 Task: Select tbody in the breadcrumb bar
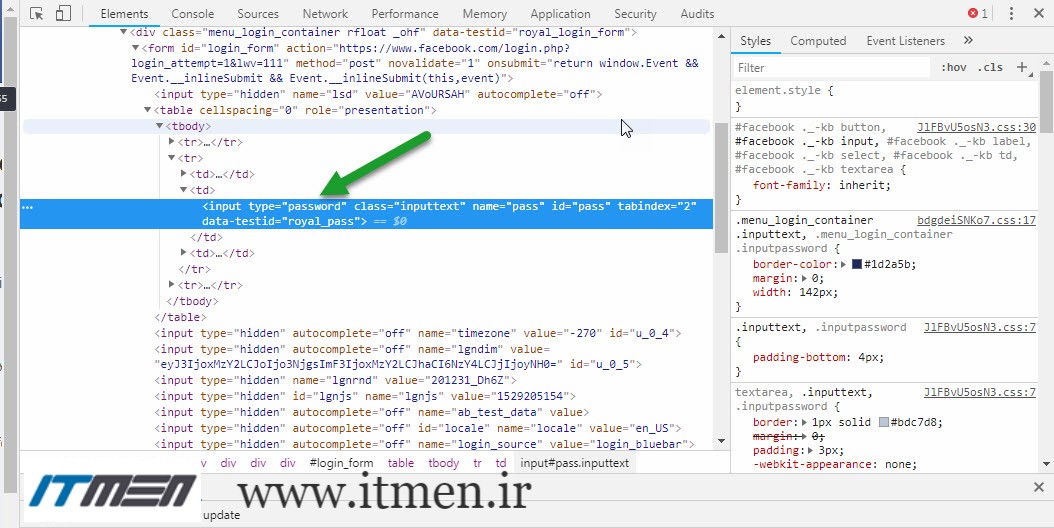point(444,463)
